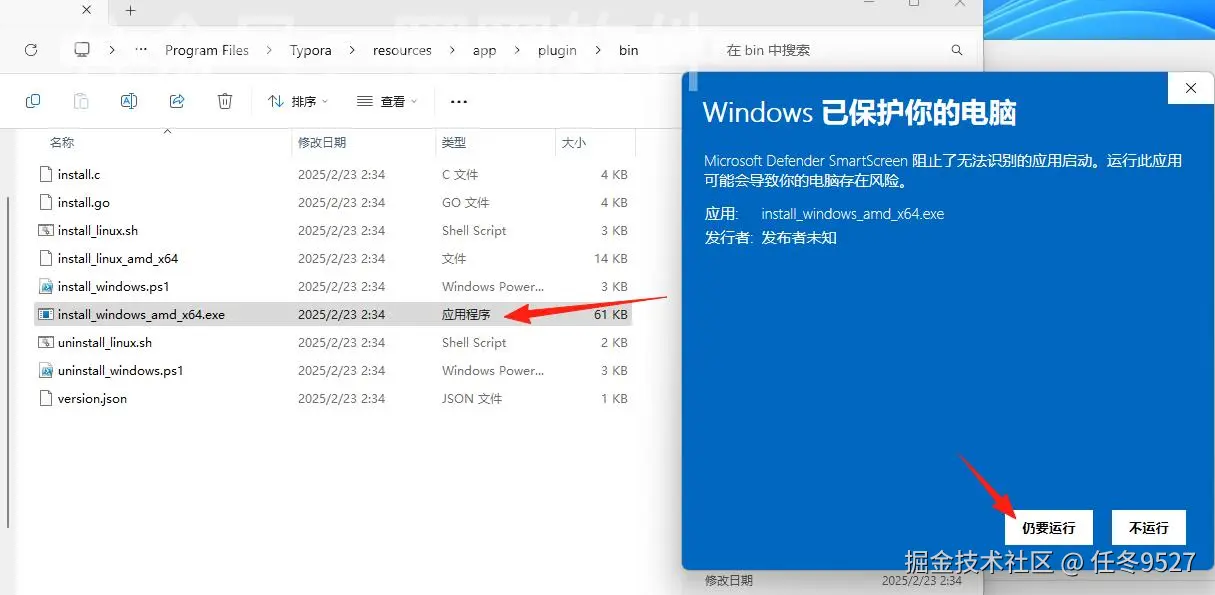
Task: Click 应用程序 type cell of exe row
Action: pyautogui.click(x=466, y=314)
